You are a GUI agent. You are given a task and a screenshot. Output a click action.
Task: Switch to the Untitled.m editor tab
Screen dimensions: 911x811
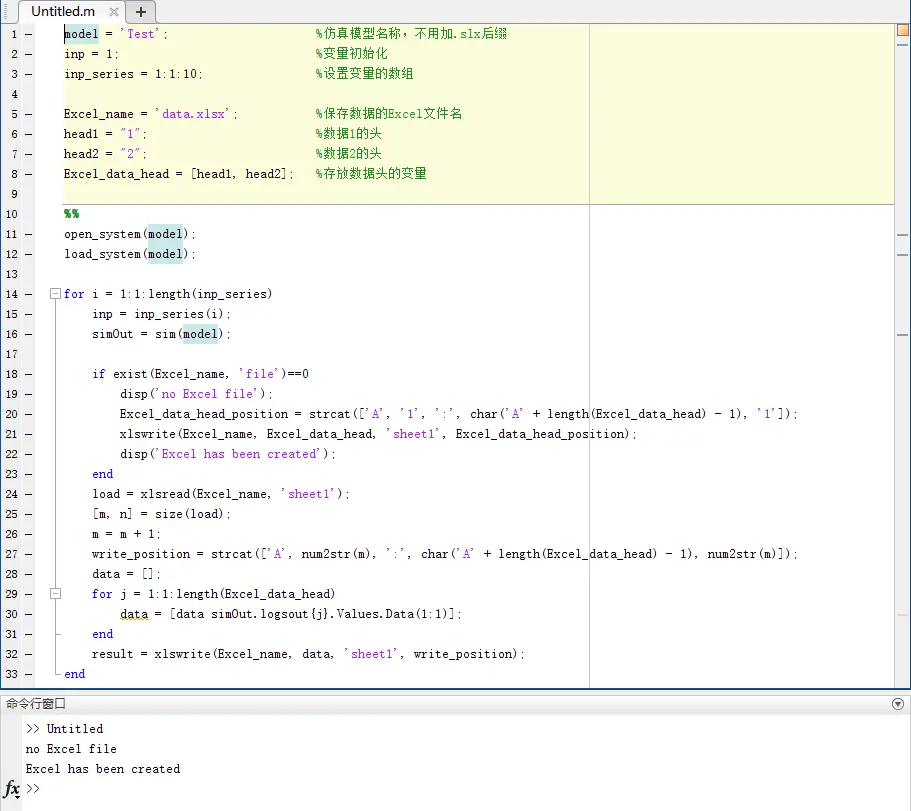tap(63, 11)
